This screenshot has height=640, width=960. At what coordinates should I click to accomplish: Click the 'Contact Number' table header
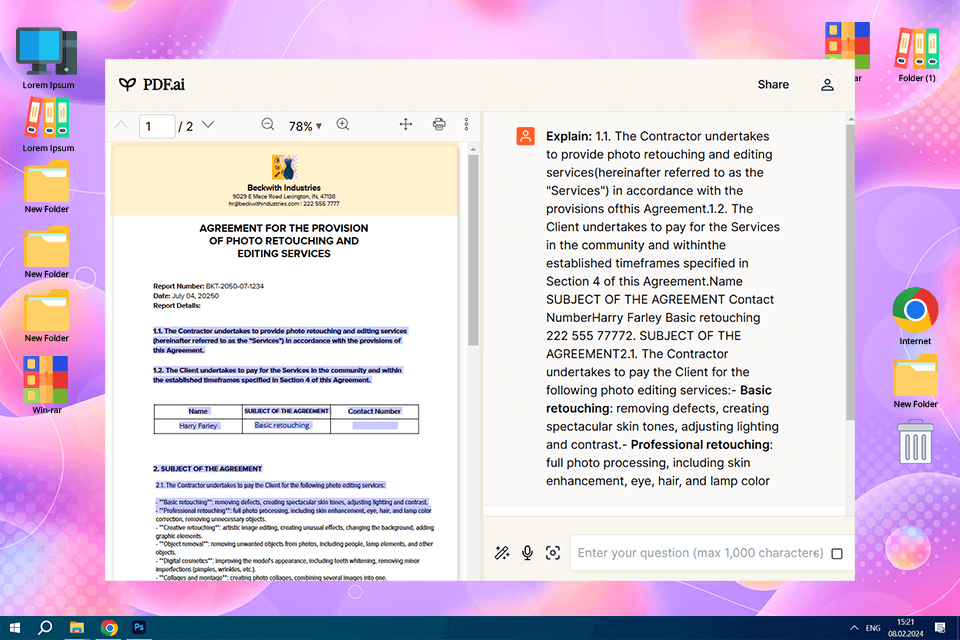374,411
